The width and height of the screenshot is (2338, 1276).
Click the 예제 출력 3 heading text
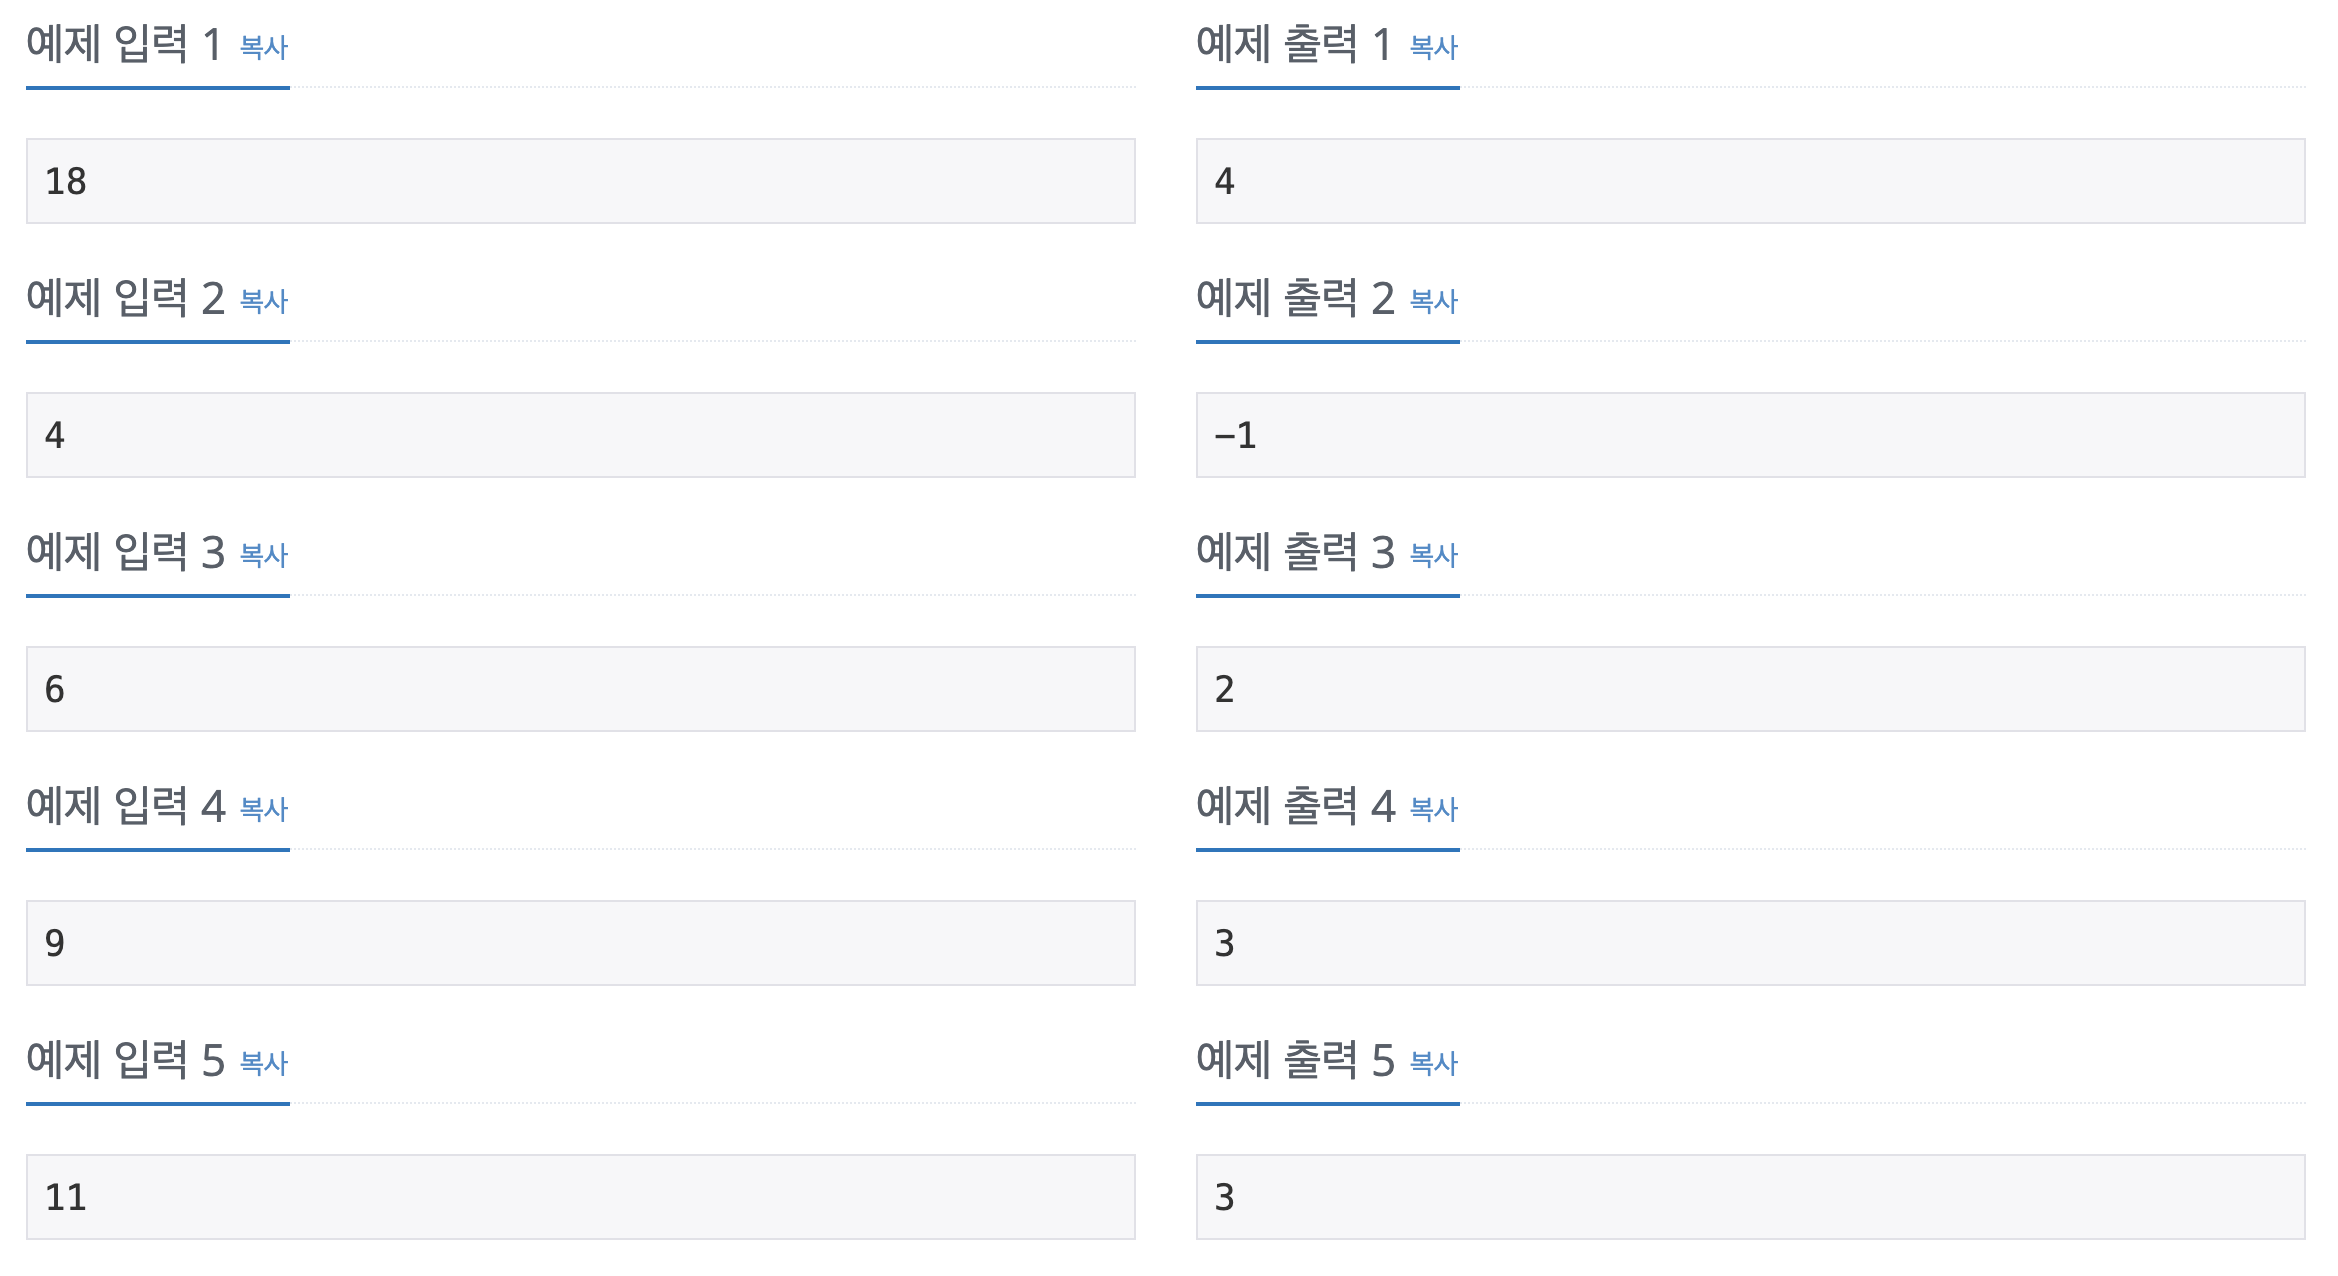pos(1294,553)
